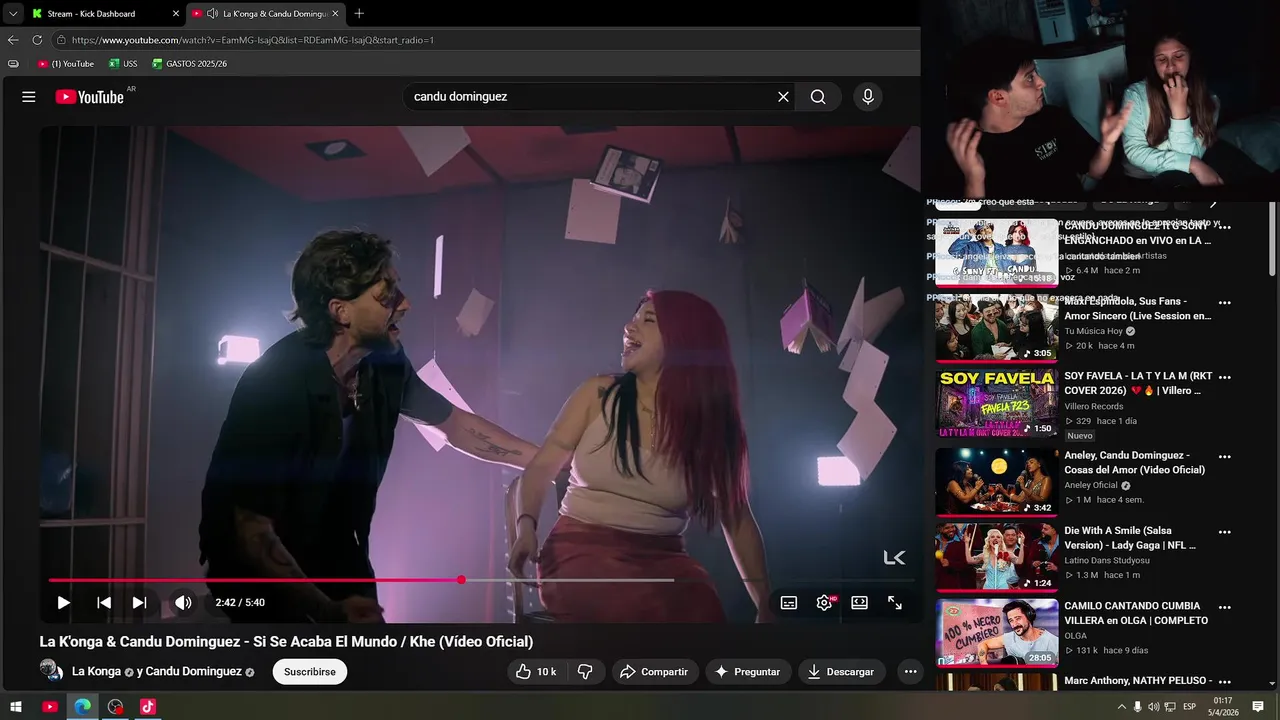
Task: Open the GASTOS 2025/26 bookmark
Action: coord(190,63)
